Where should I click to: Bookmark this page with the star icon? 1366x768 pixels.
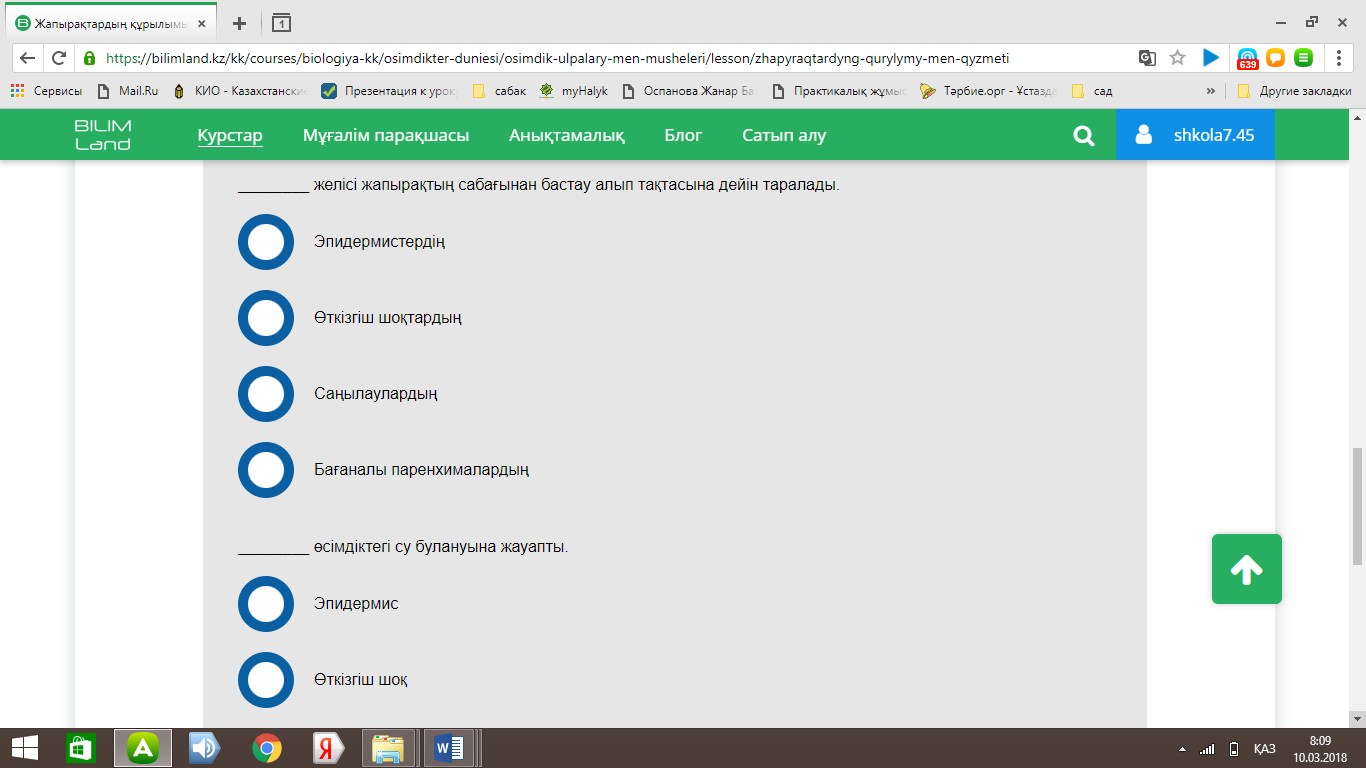click(x=1177, y=58)
